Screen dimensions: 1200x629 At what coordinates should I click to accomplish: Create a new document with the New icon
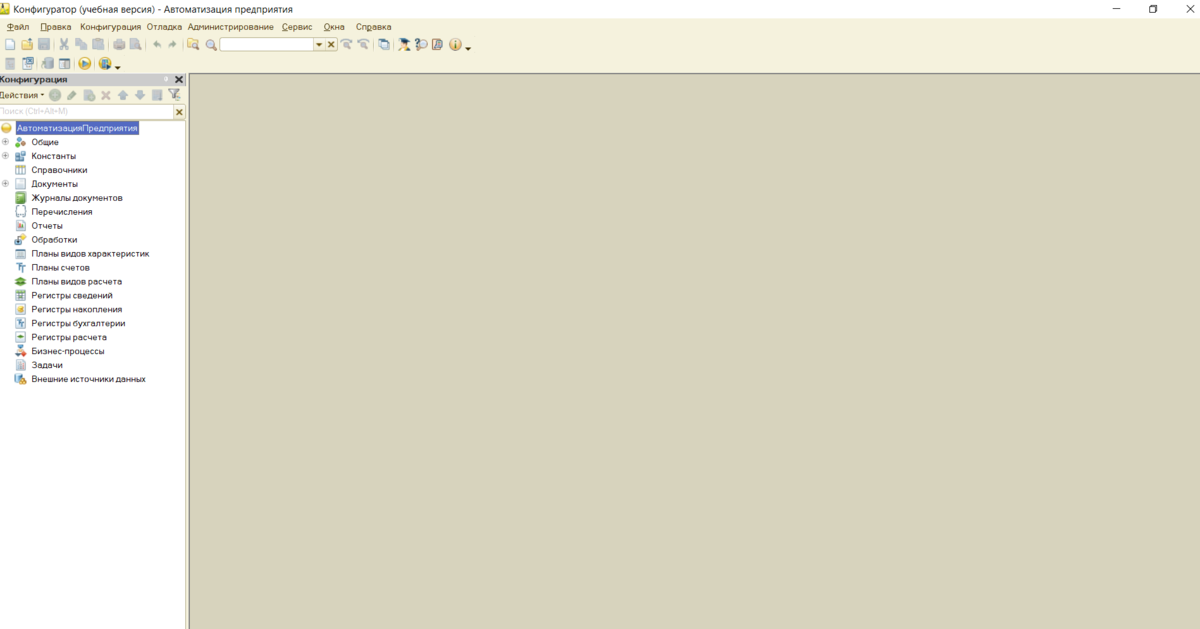(x=10, y=44)
